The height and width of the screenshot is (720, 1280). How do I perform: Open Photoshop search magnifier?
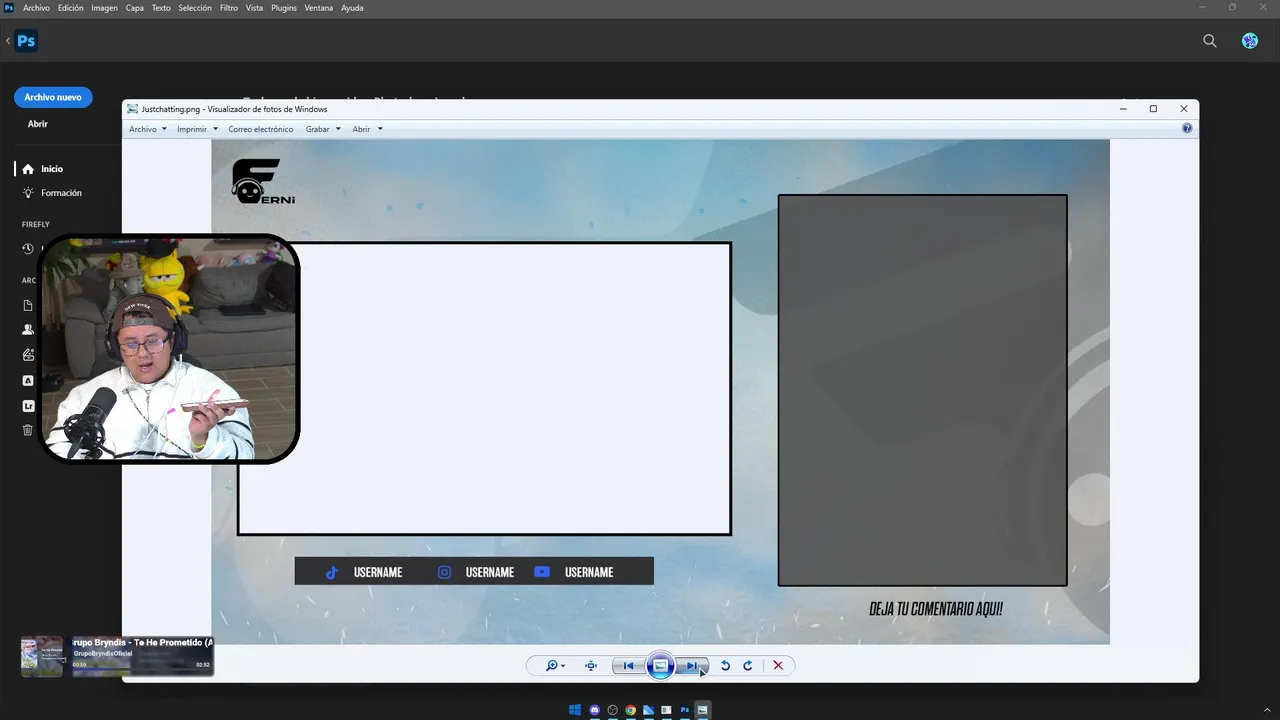pyautogui.click(x=1210, y=41)
